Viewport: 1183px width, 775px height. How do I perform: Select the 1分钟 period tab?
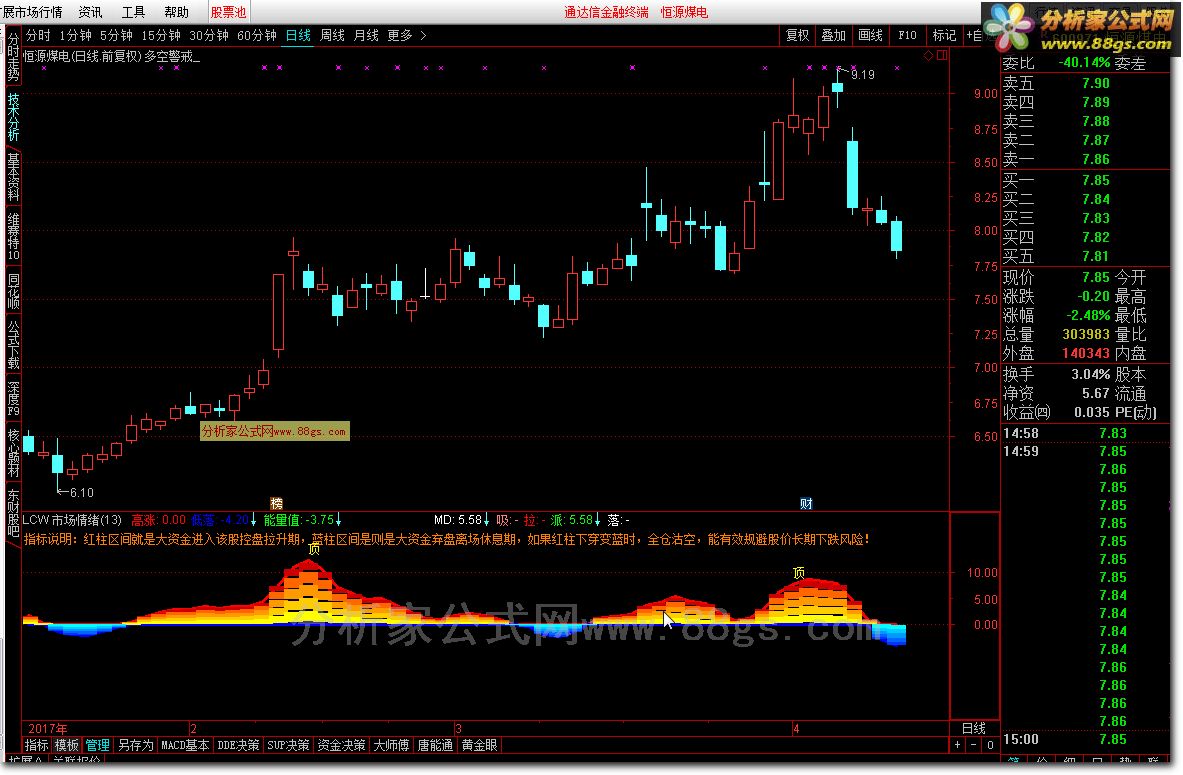pos(75,35)
